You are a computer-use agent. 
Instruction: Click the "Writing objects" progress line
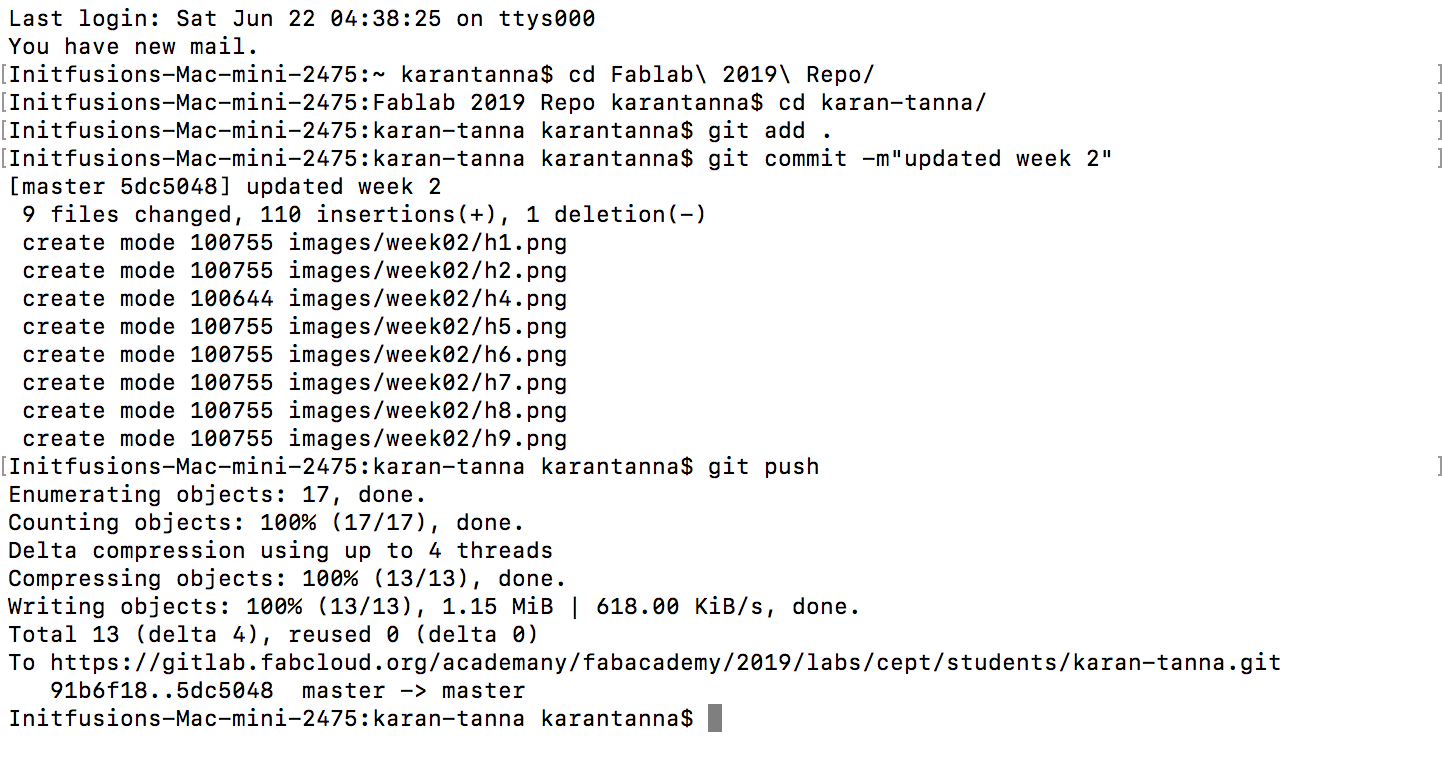tap(434, 606)
